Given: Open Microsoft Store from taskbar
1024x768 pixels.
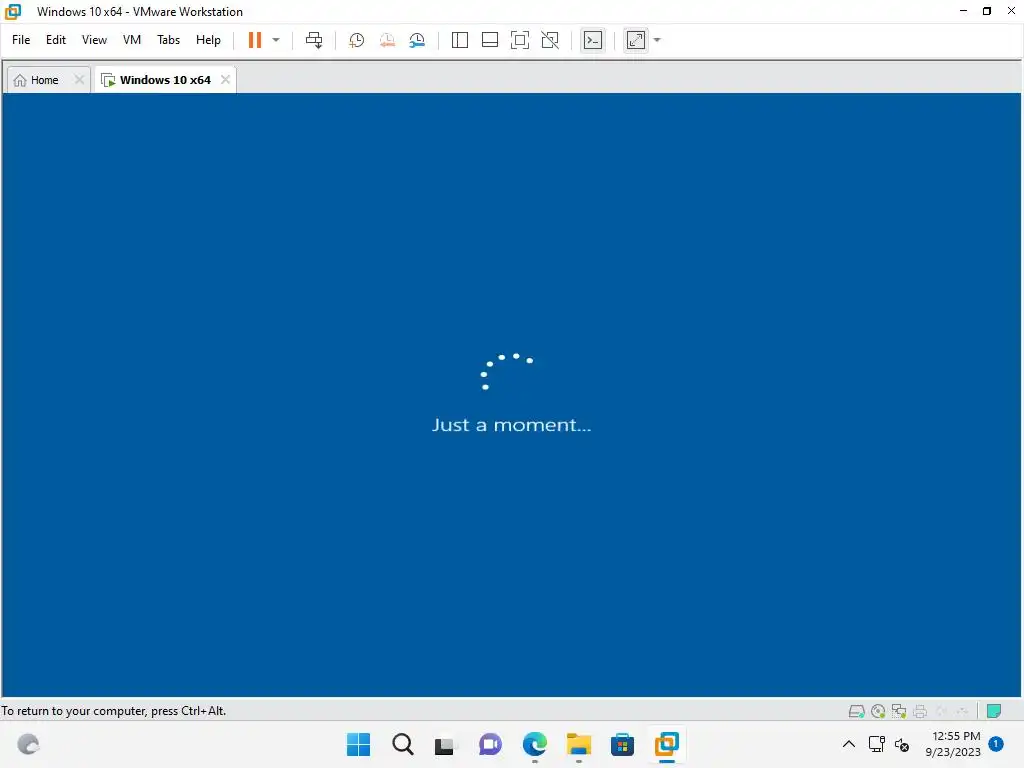Looking at the screenshot, I should 622,744.
